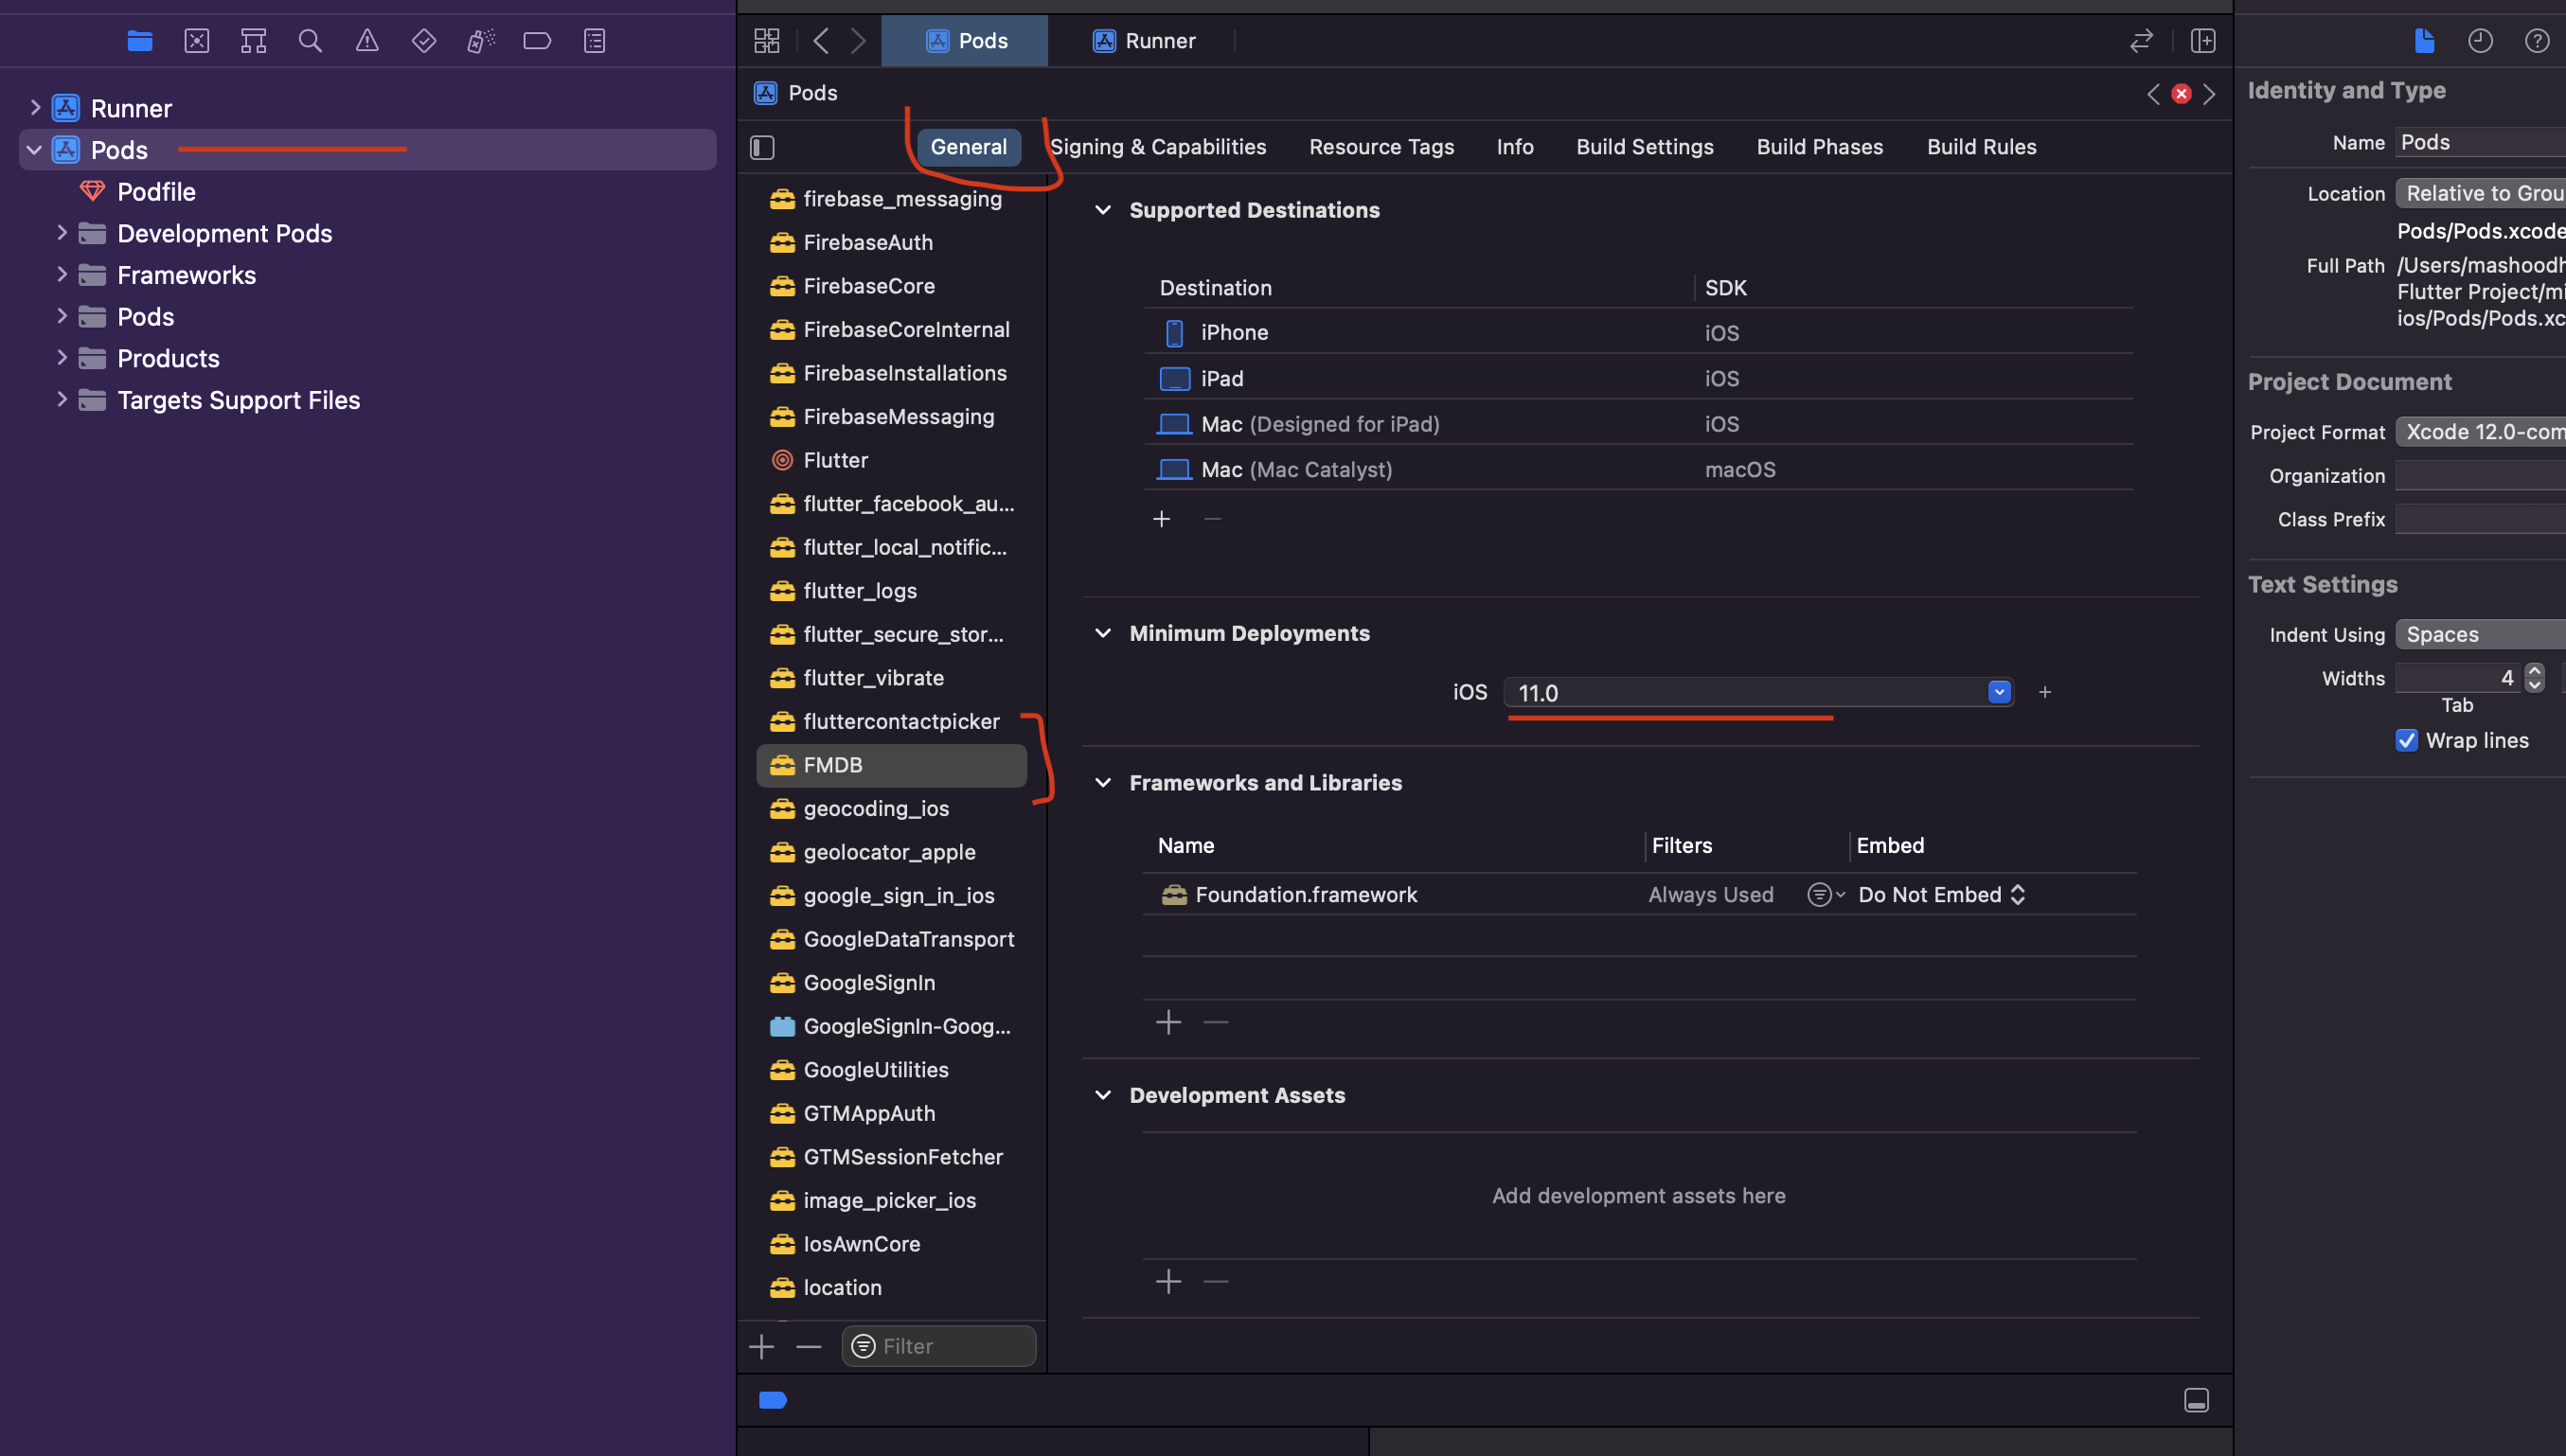Image resolution: width=2566 pixels, height=1456 pixels.
Task: Increment the tab Widths stepper
Action: click(x=2534, y=670)
